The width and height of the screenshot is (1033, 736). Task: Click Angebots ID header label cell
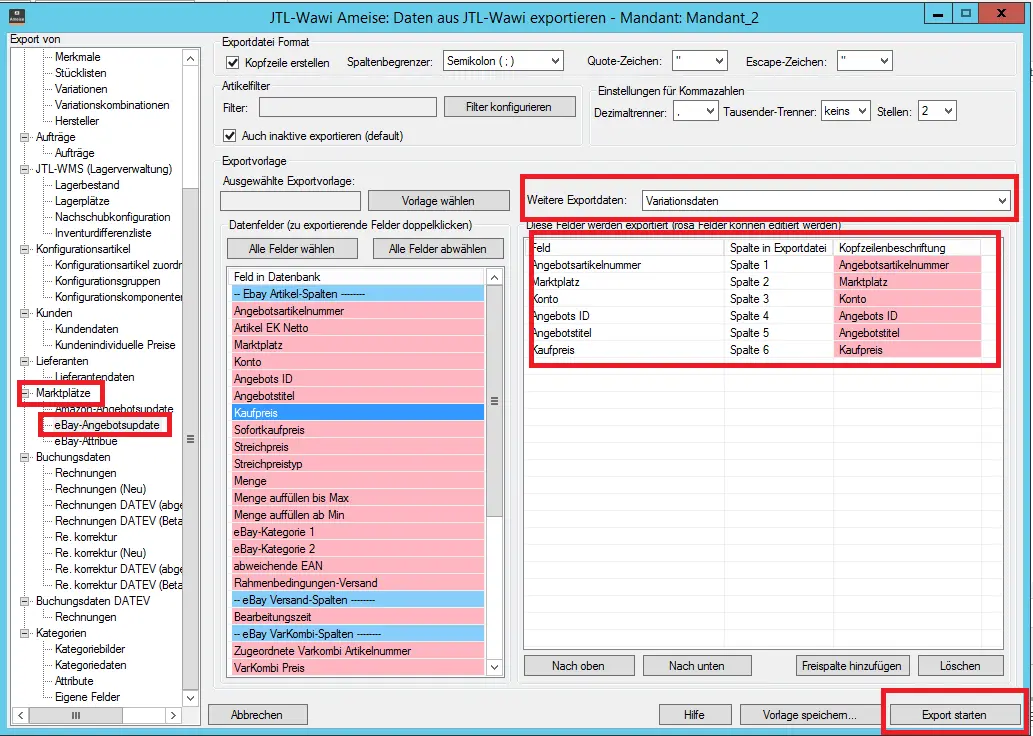pyautogui.click(x=907, y=316)
